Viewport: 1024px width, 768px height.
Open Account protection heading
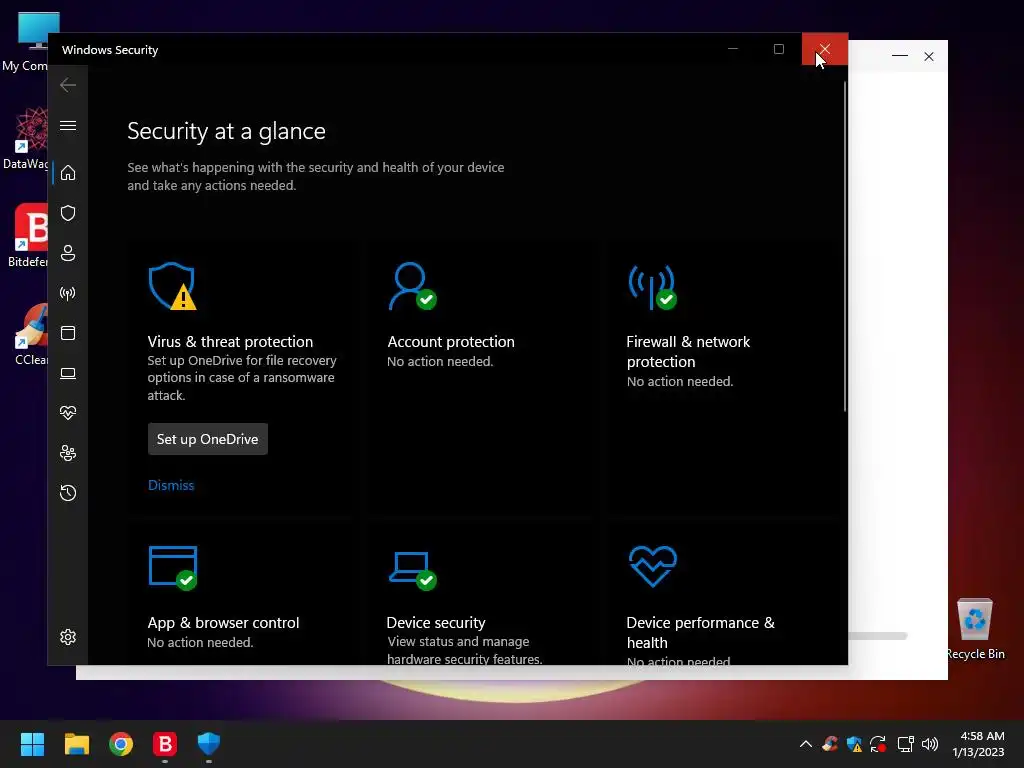[x=451, y=342]
